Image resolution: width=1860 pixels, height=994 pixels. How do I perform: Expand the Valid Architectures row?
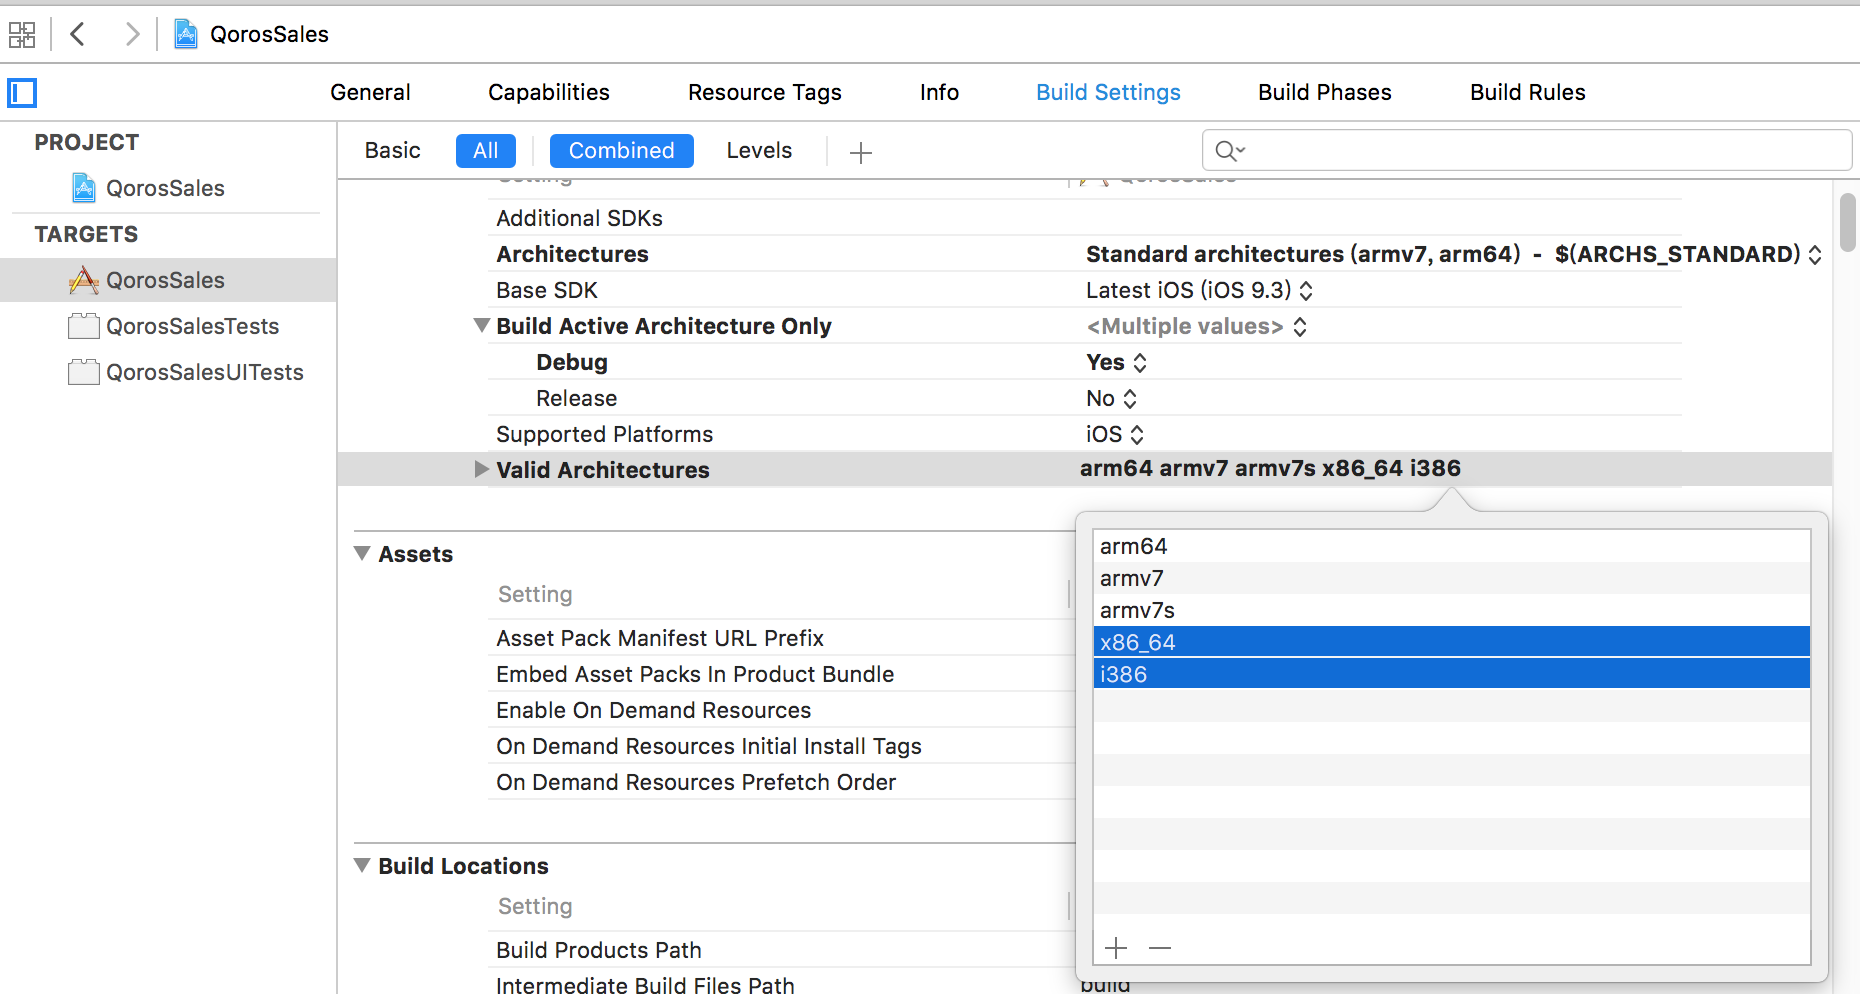(x=482, y=469)
